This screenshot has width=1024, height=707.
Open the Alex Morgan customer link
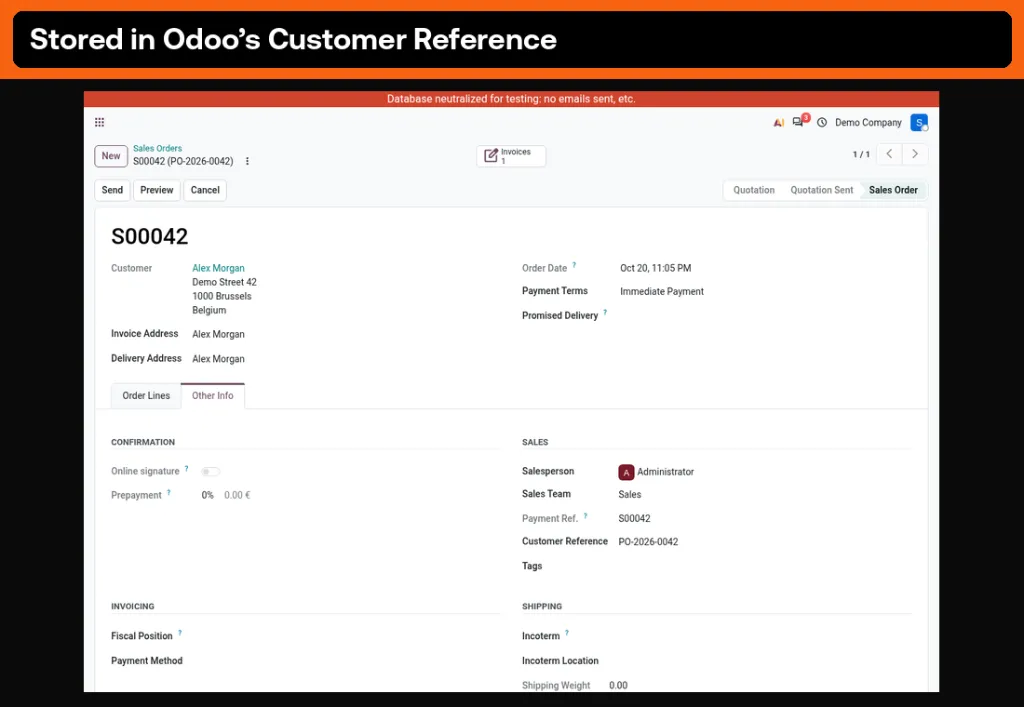[218, 268]
